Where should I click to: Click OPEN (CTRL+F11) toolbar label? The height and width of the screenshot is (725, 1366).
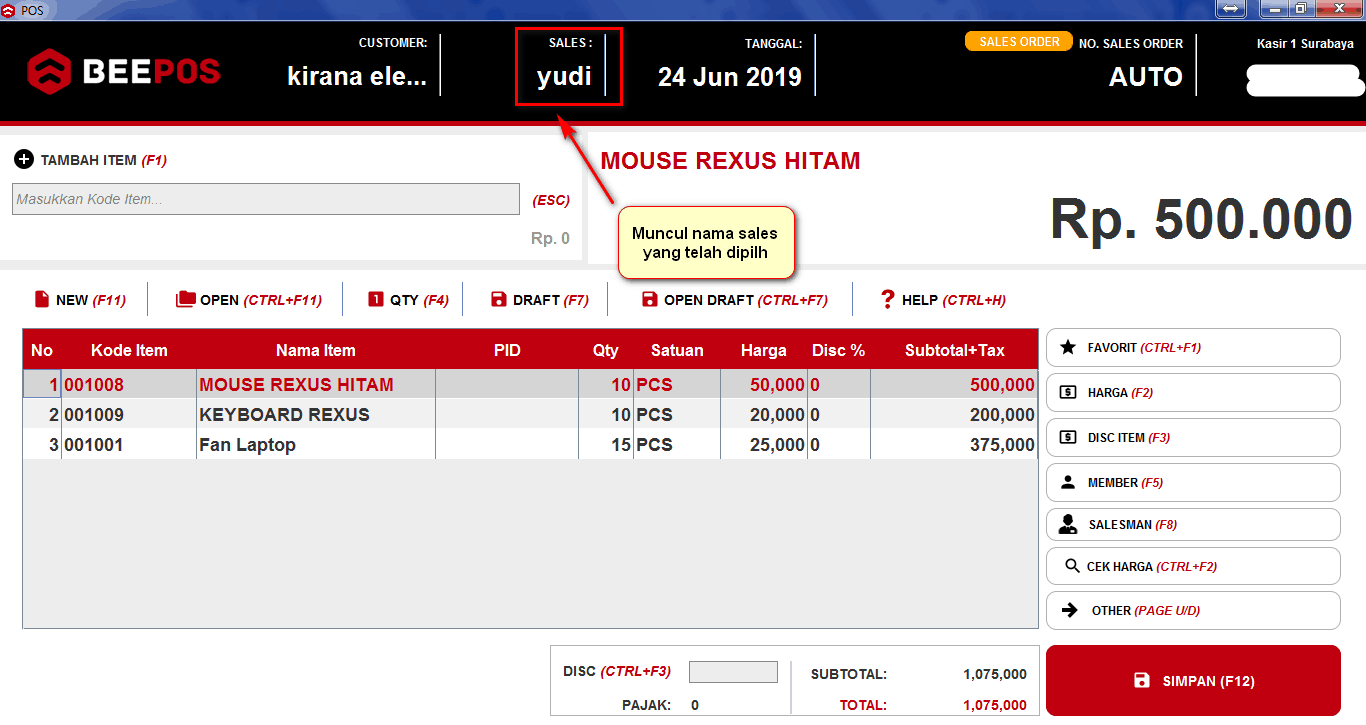click(x=260, y=300)
